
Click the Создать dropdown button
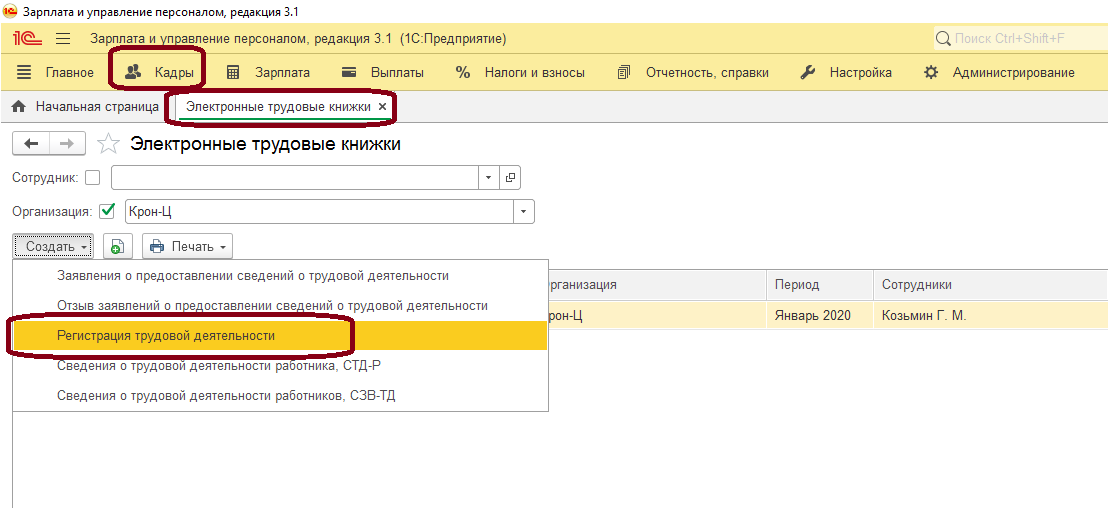coord(53,247)
